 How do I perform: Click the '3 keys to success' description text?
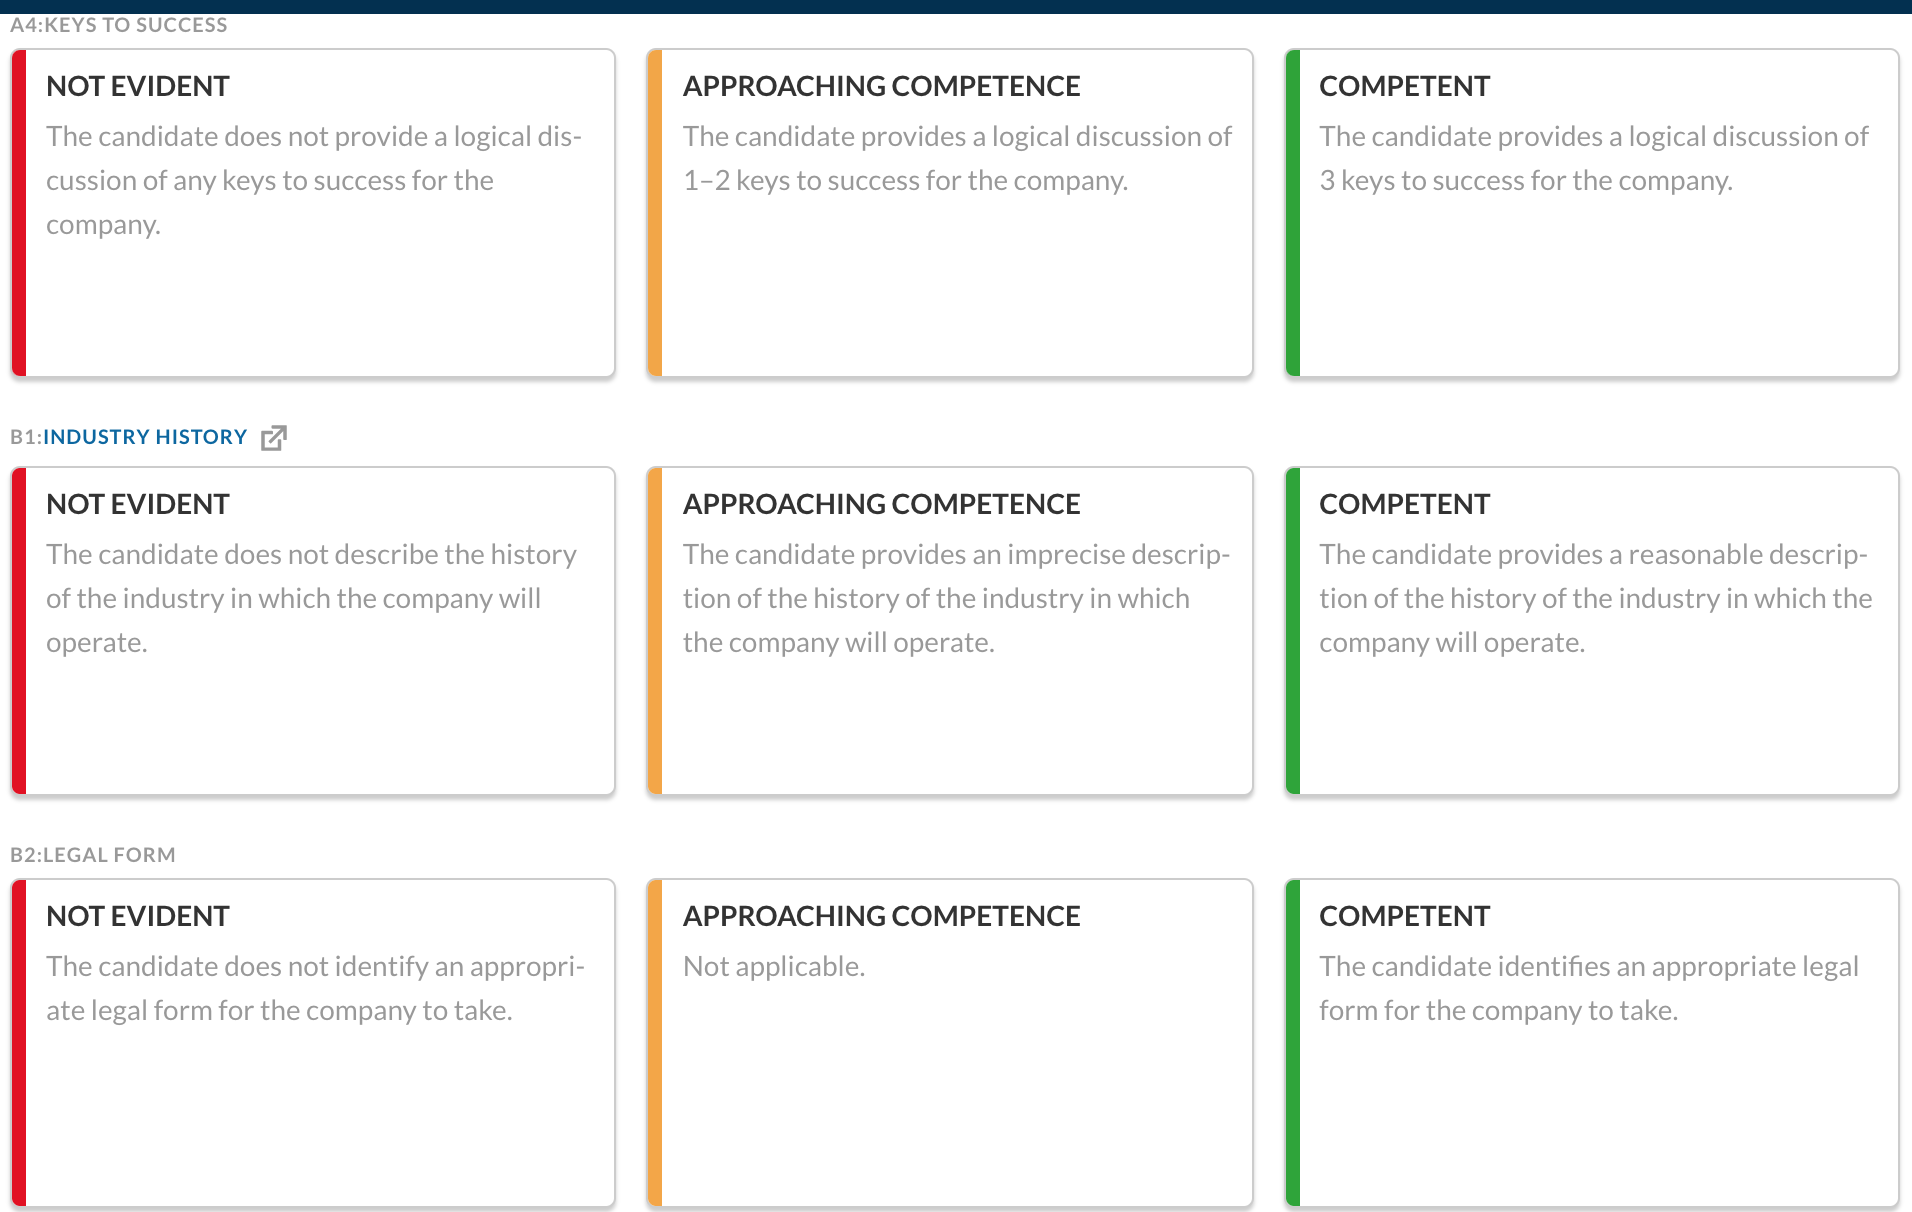tap(1594, 158)
